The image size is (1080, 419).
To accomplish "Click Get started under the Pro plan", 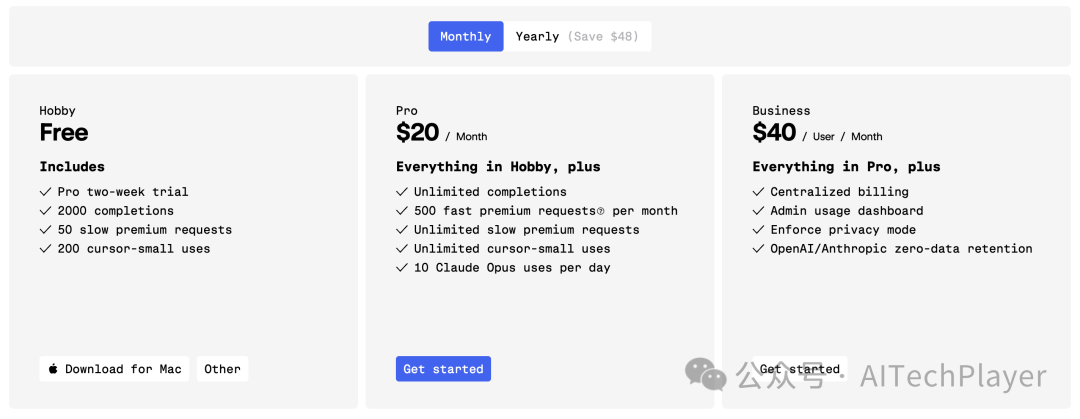I will [x=443, y=369].
